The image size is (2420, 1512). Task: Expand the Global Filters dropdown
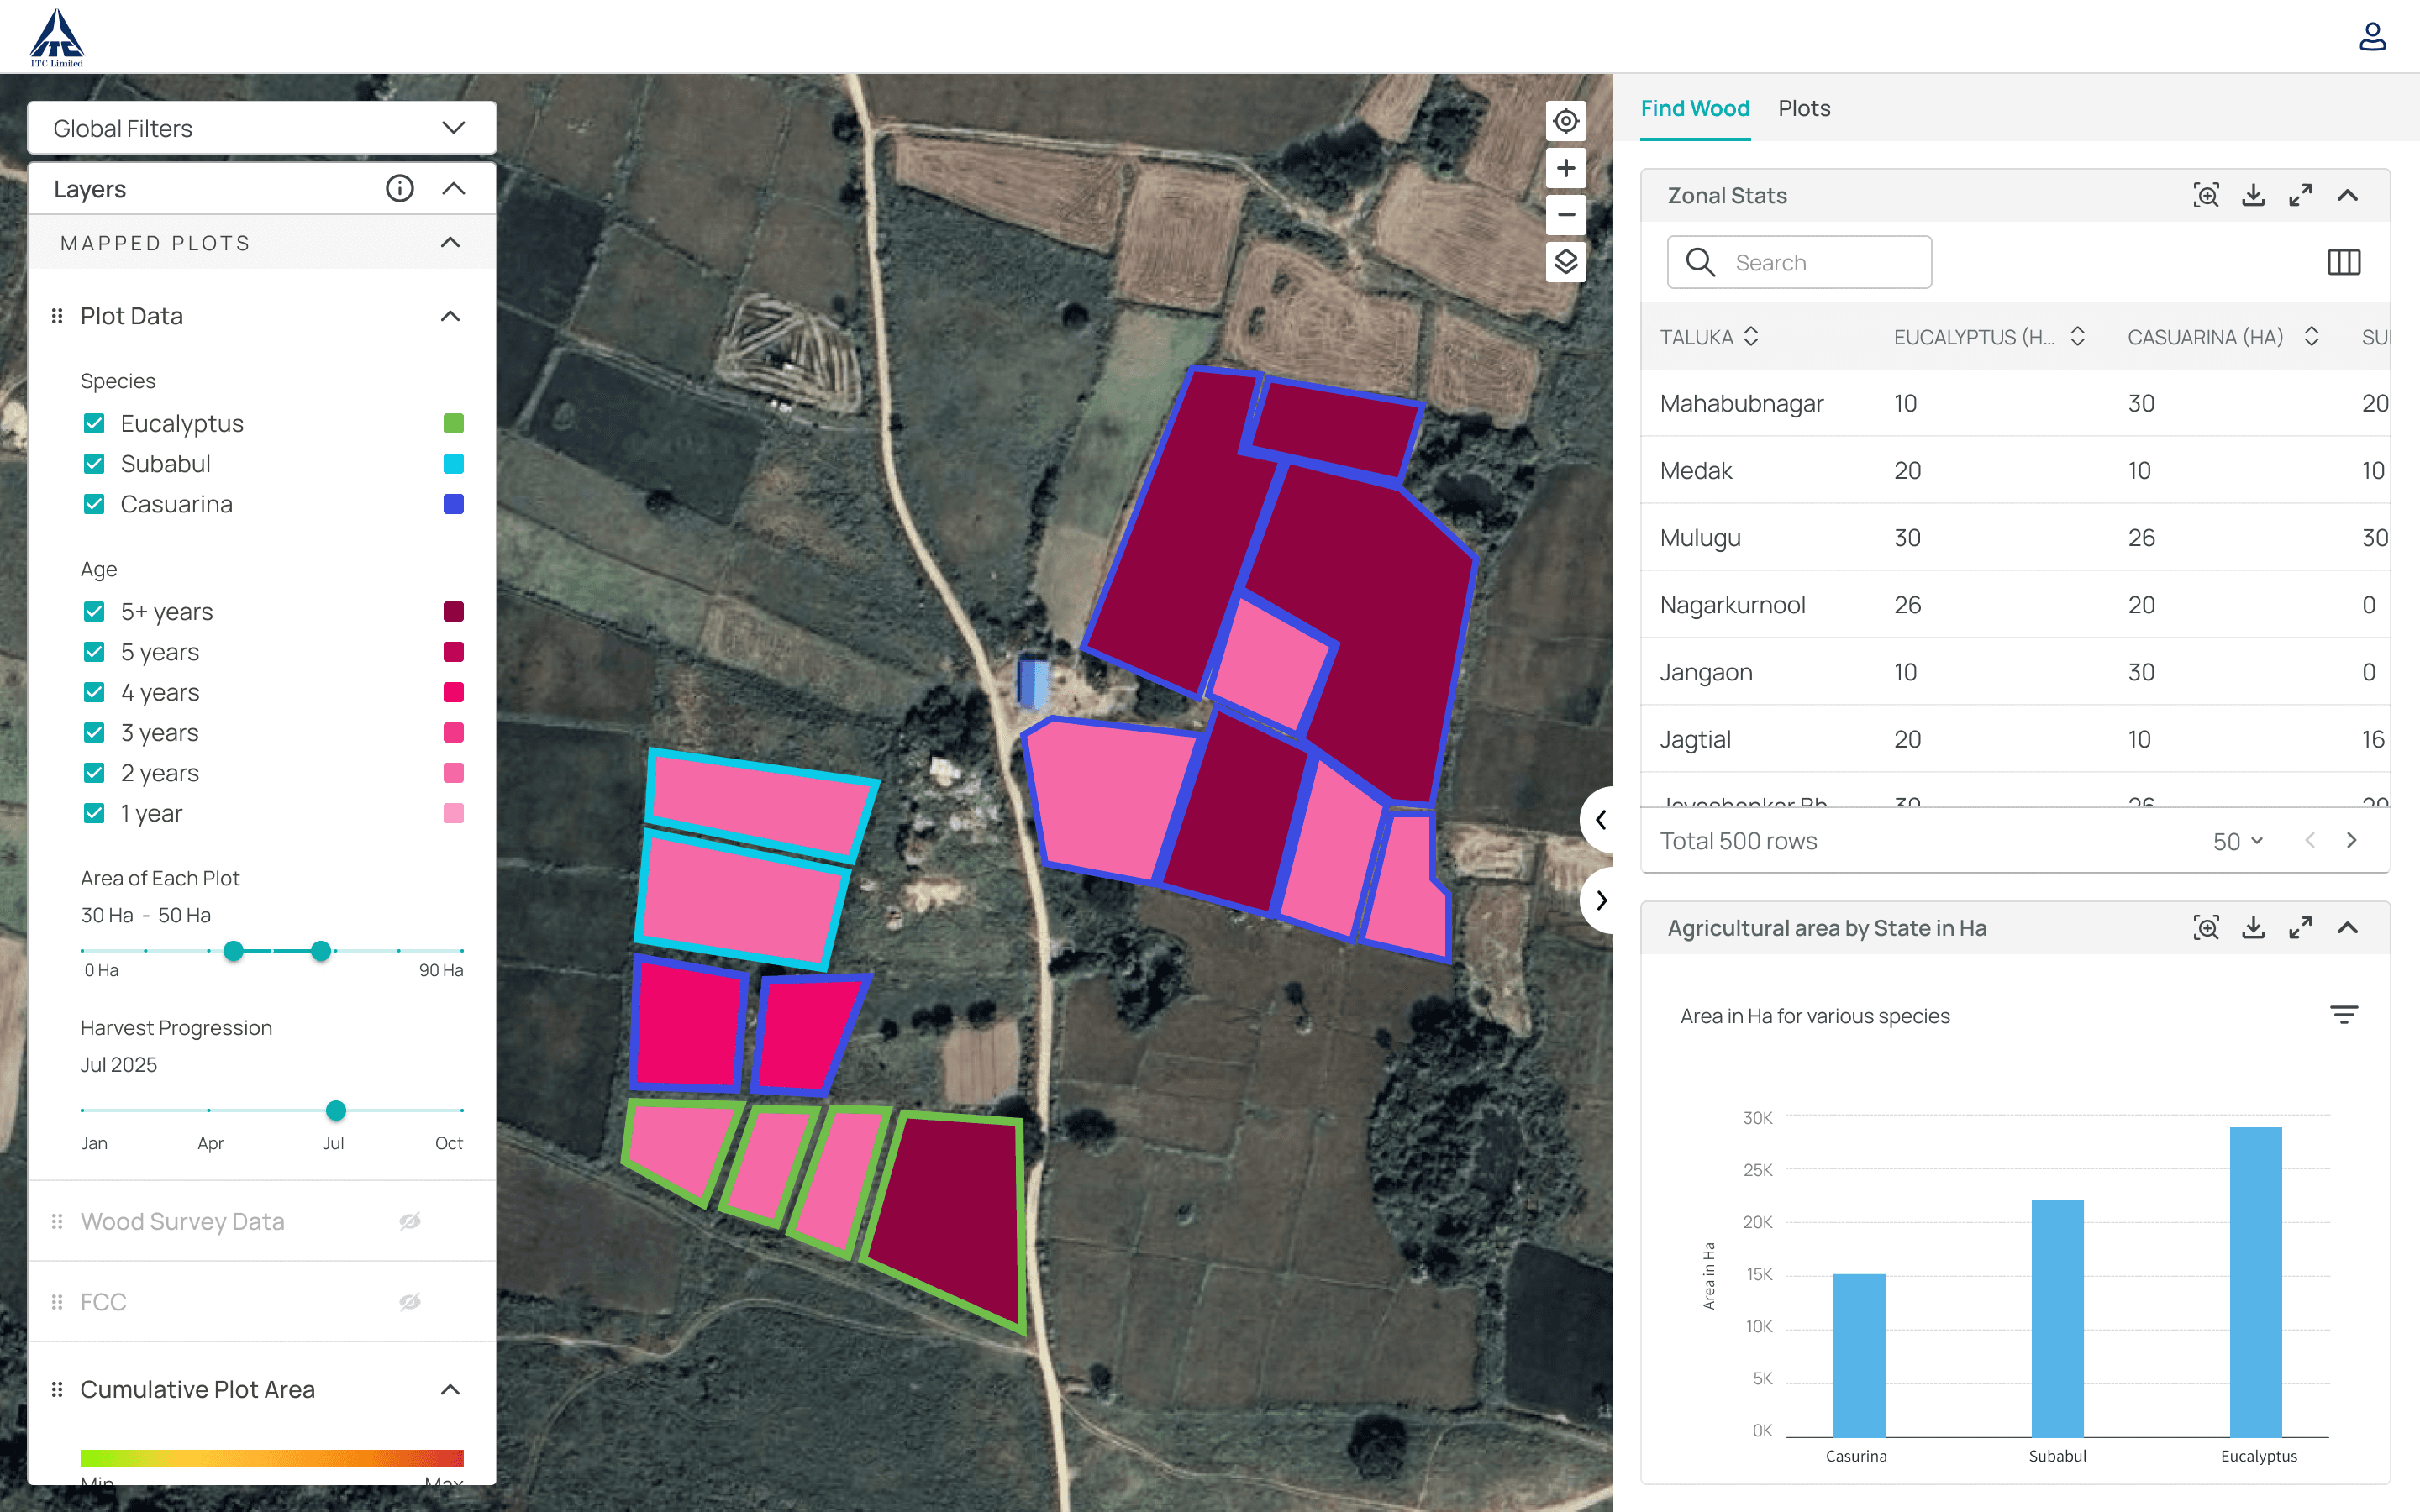coord(453,128)
